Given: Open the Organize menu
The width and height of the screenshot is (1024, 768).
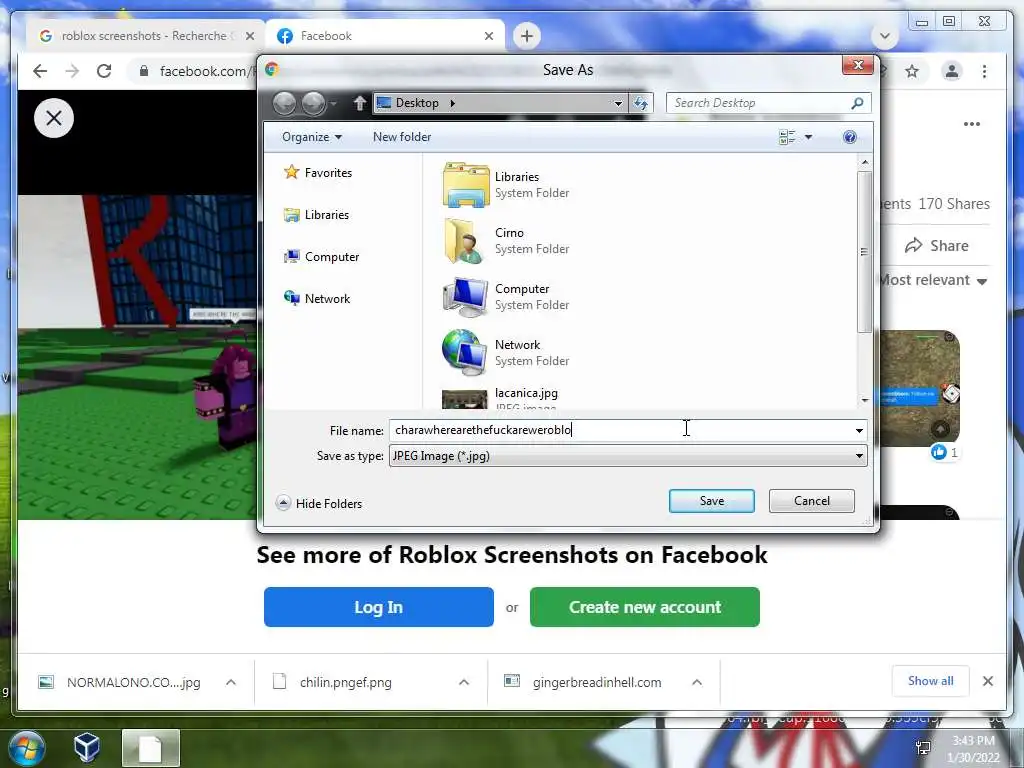Looking at the screenshot, I should [x=312, y=137].
